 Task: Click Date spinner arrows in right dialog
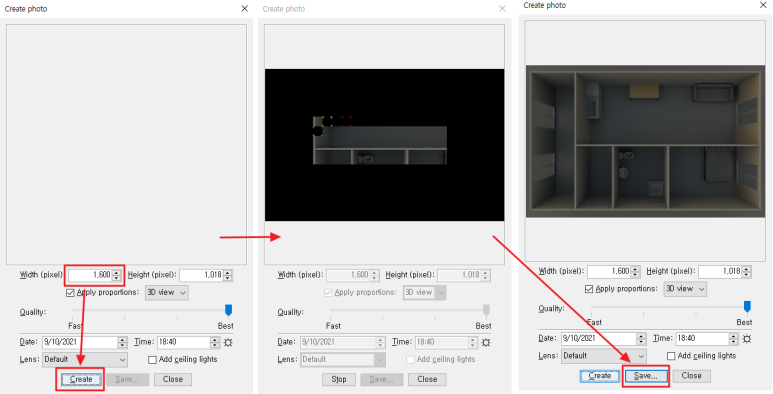point(641,338)
